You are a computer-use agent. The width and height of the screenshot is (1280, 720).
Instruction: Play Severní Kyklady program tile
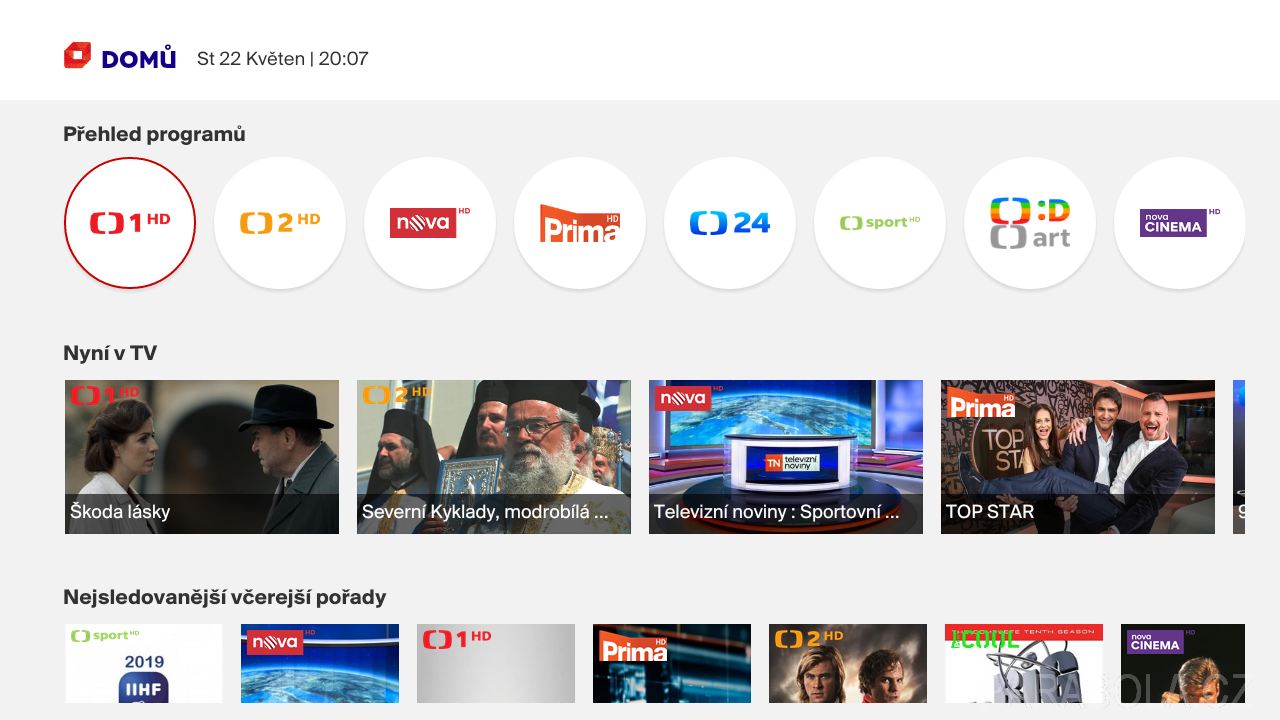pos(494,457)
